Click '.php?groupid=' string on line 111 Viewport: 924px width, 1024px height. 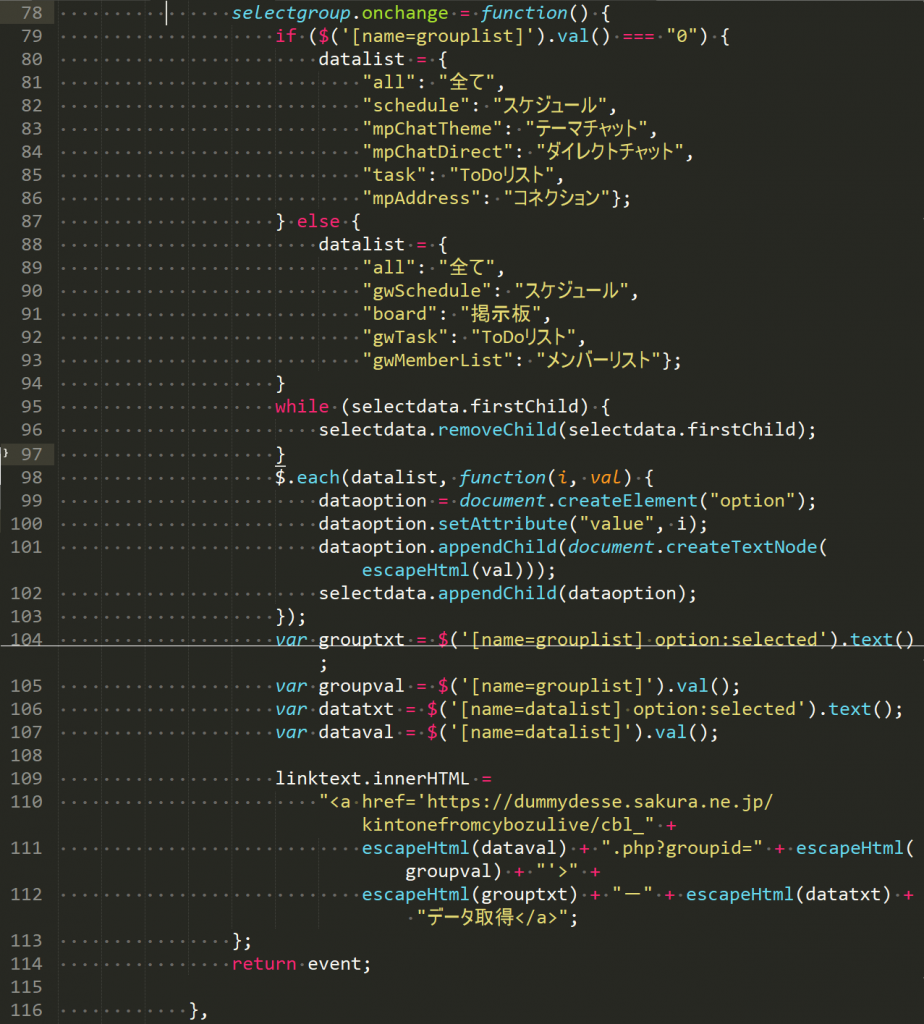(x=681, y=848)
